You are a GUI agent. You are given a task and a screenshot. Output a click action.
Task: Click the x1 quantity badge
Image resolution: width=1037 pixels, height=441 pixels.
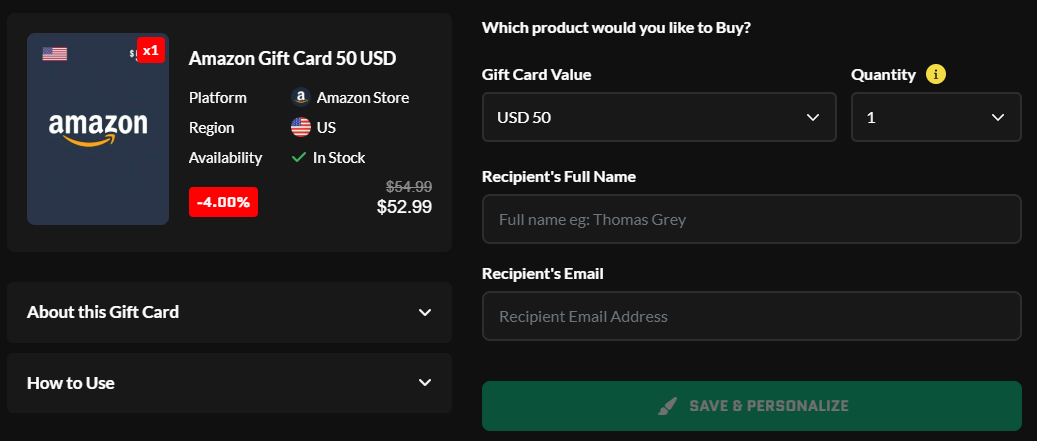(150, 50)
